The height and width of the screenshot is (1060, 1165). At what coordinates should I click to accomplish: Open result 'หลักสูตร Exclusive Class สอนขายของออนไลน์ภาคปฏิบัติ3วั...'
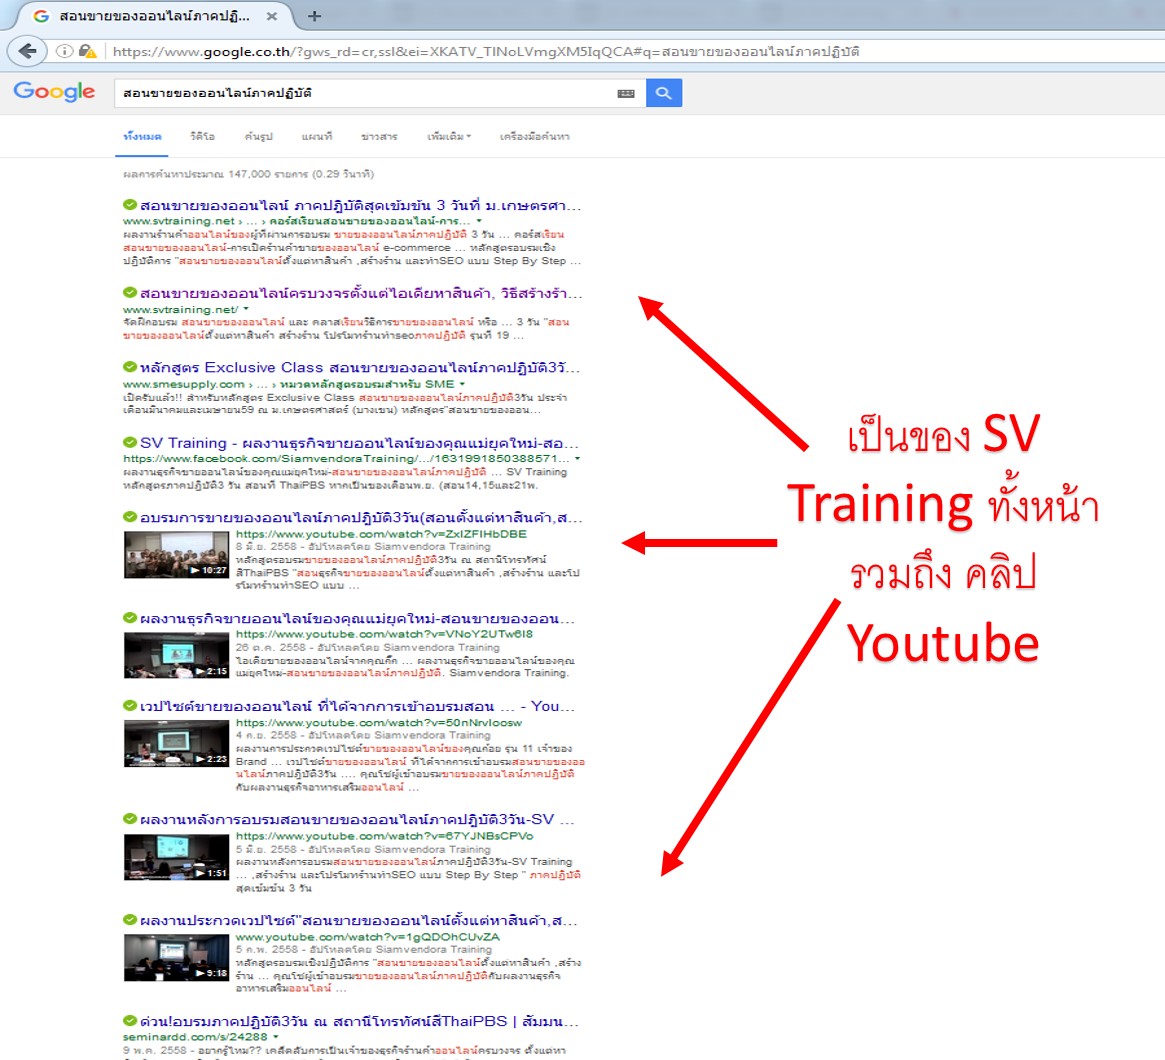(360, 368)
